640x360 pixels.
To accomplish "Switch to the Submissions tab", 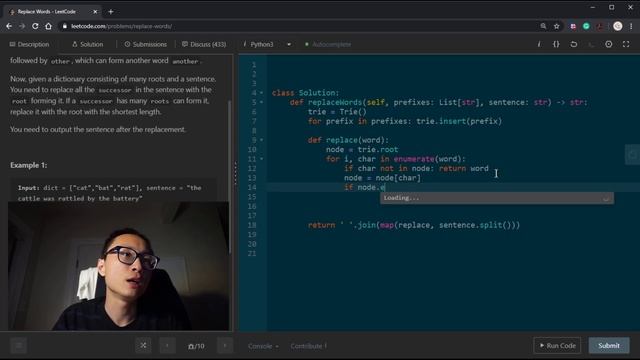I will [x=146, y=44].
